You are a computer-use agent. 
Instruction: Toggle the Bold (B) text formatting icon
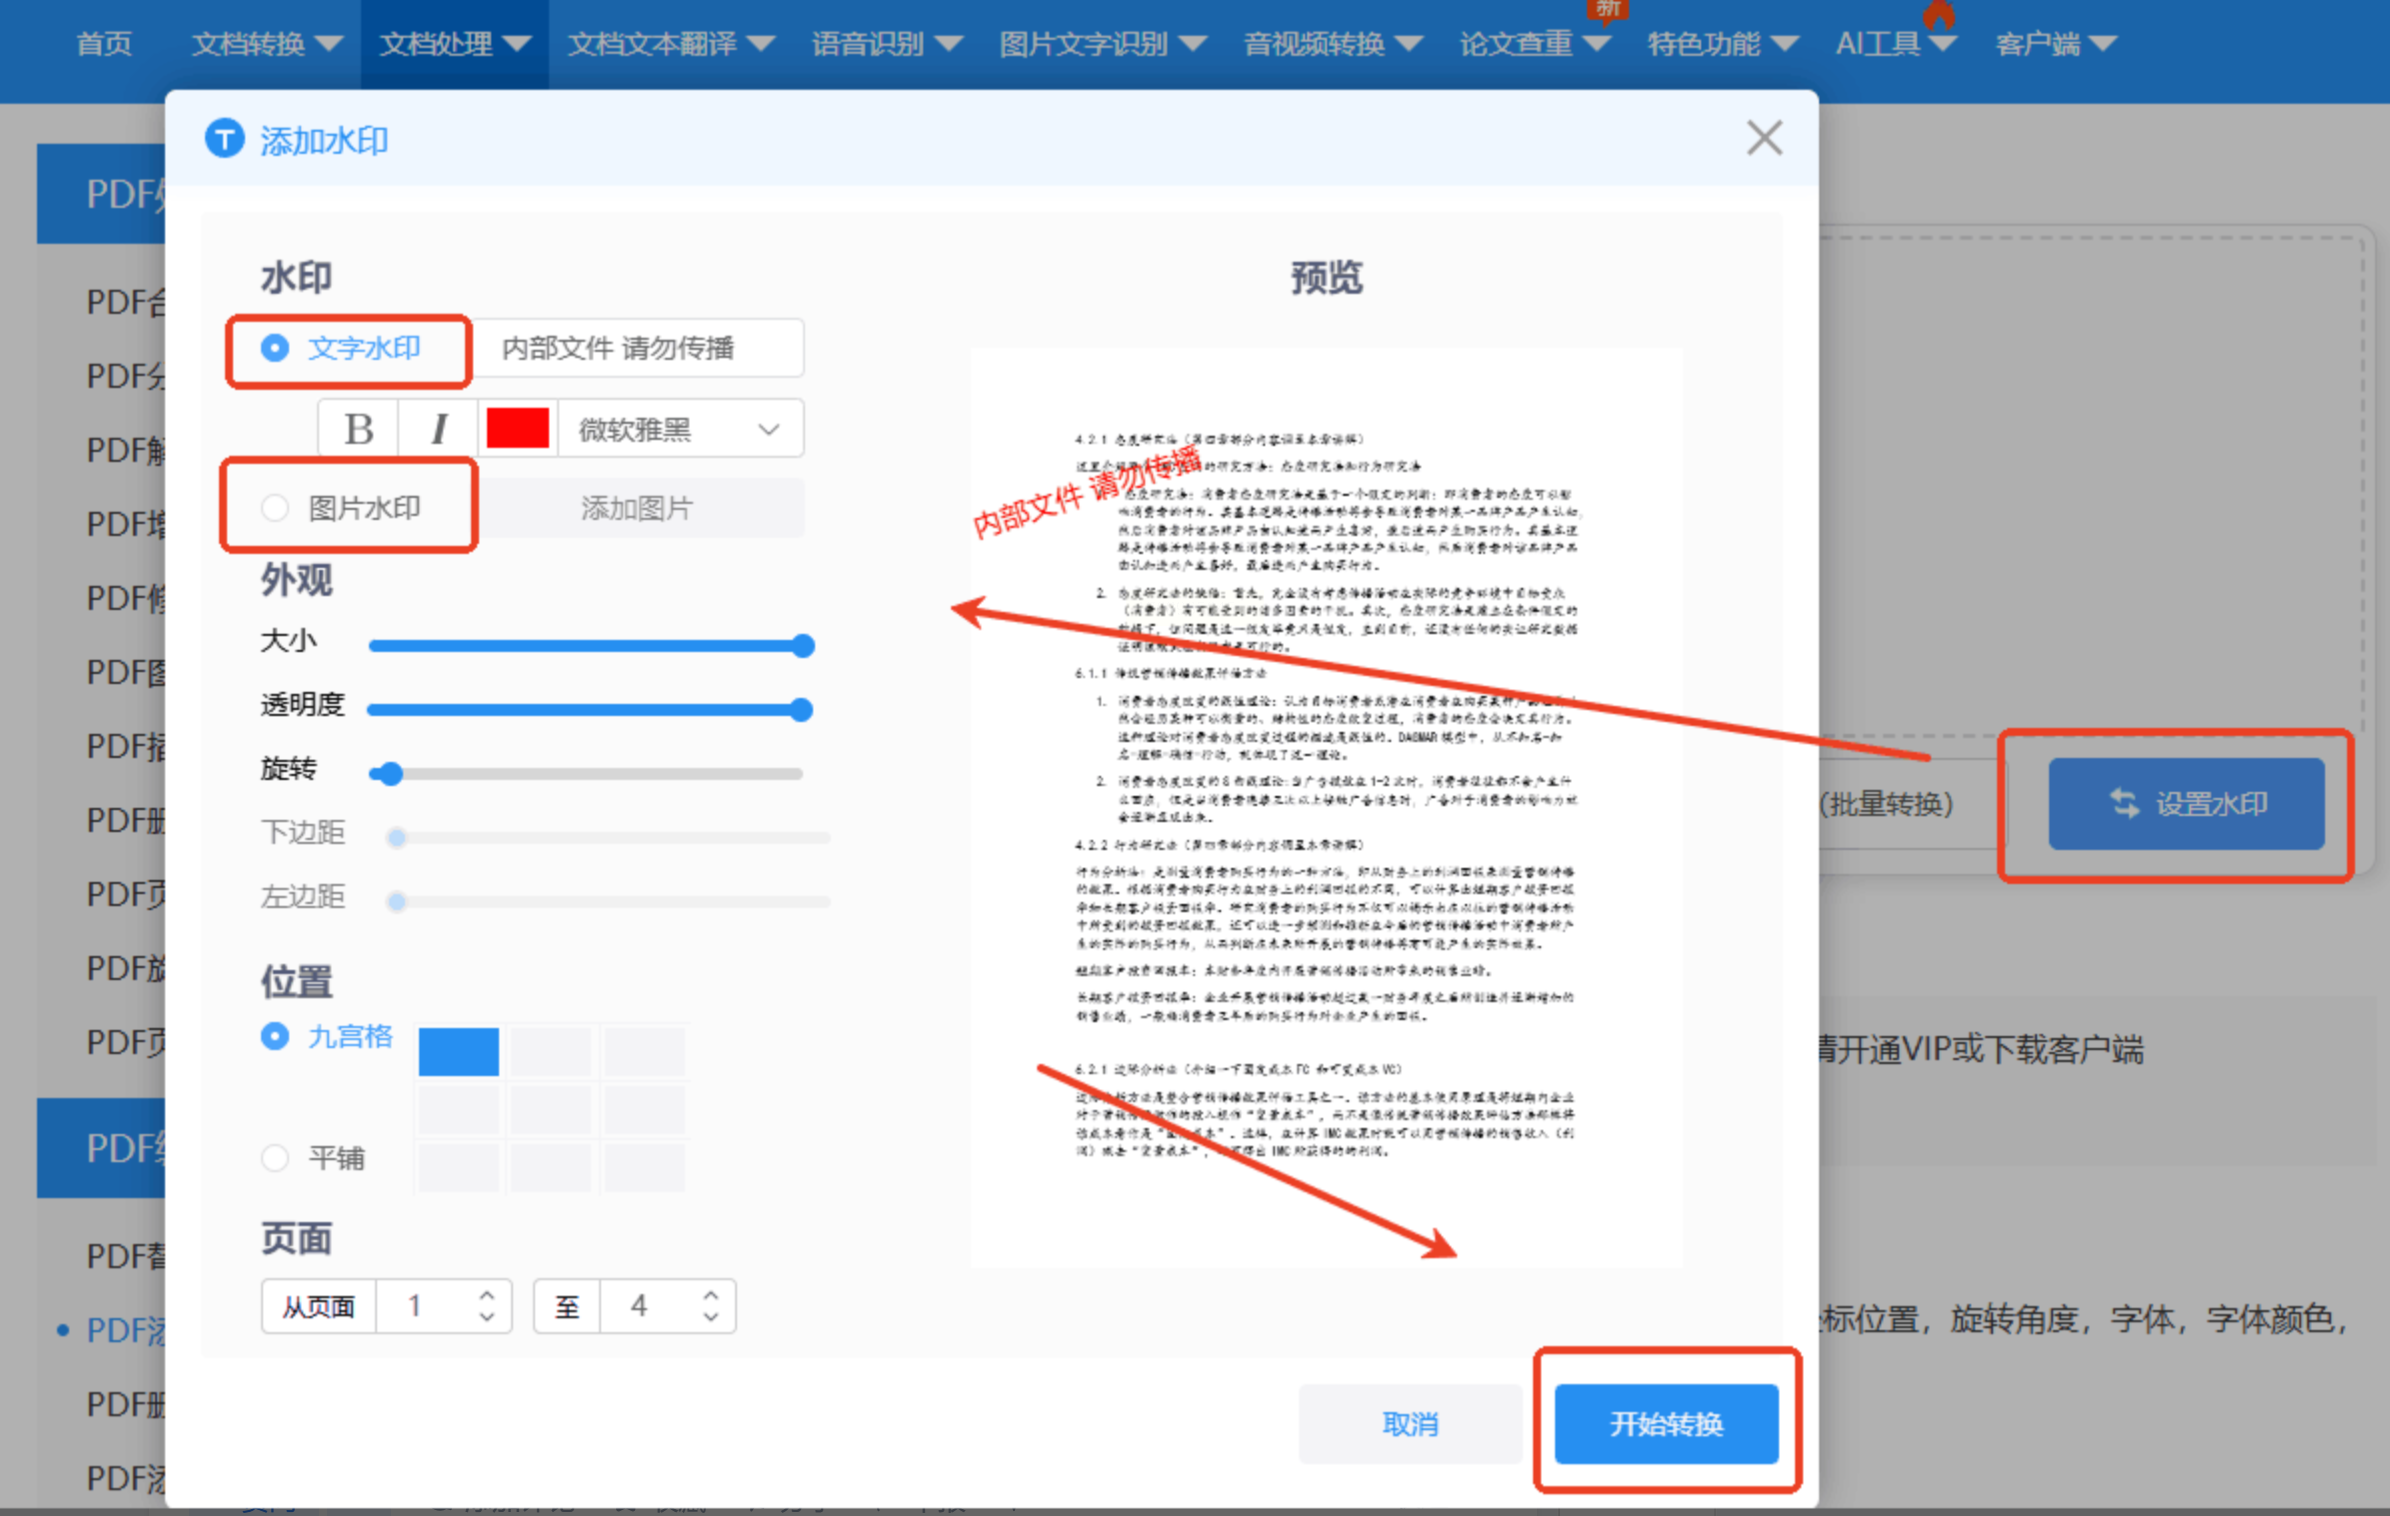click(358, 429)
